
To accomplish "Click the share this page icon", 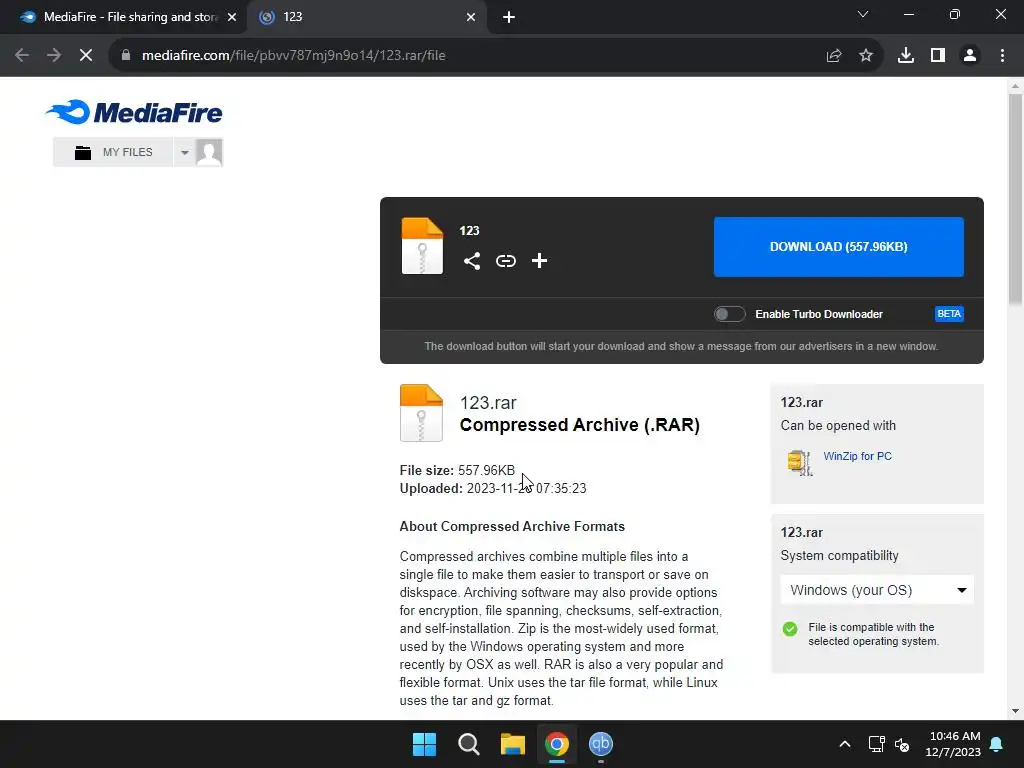I will tap(834, 56).
